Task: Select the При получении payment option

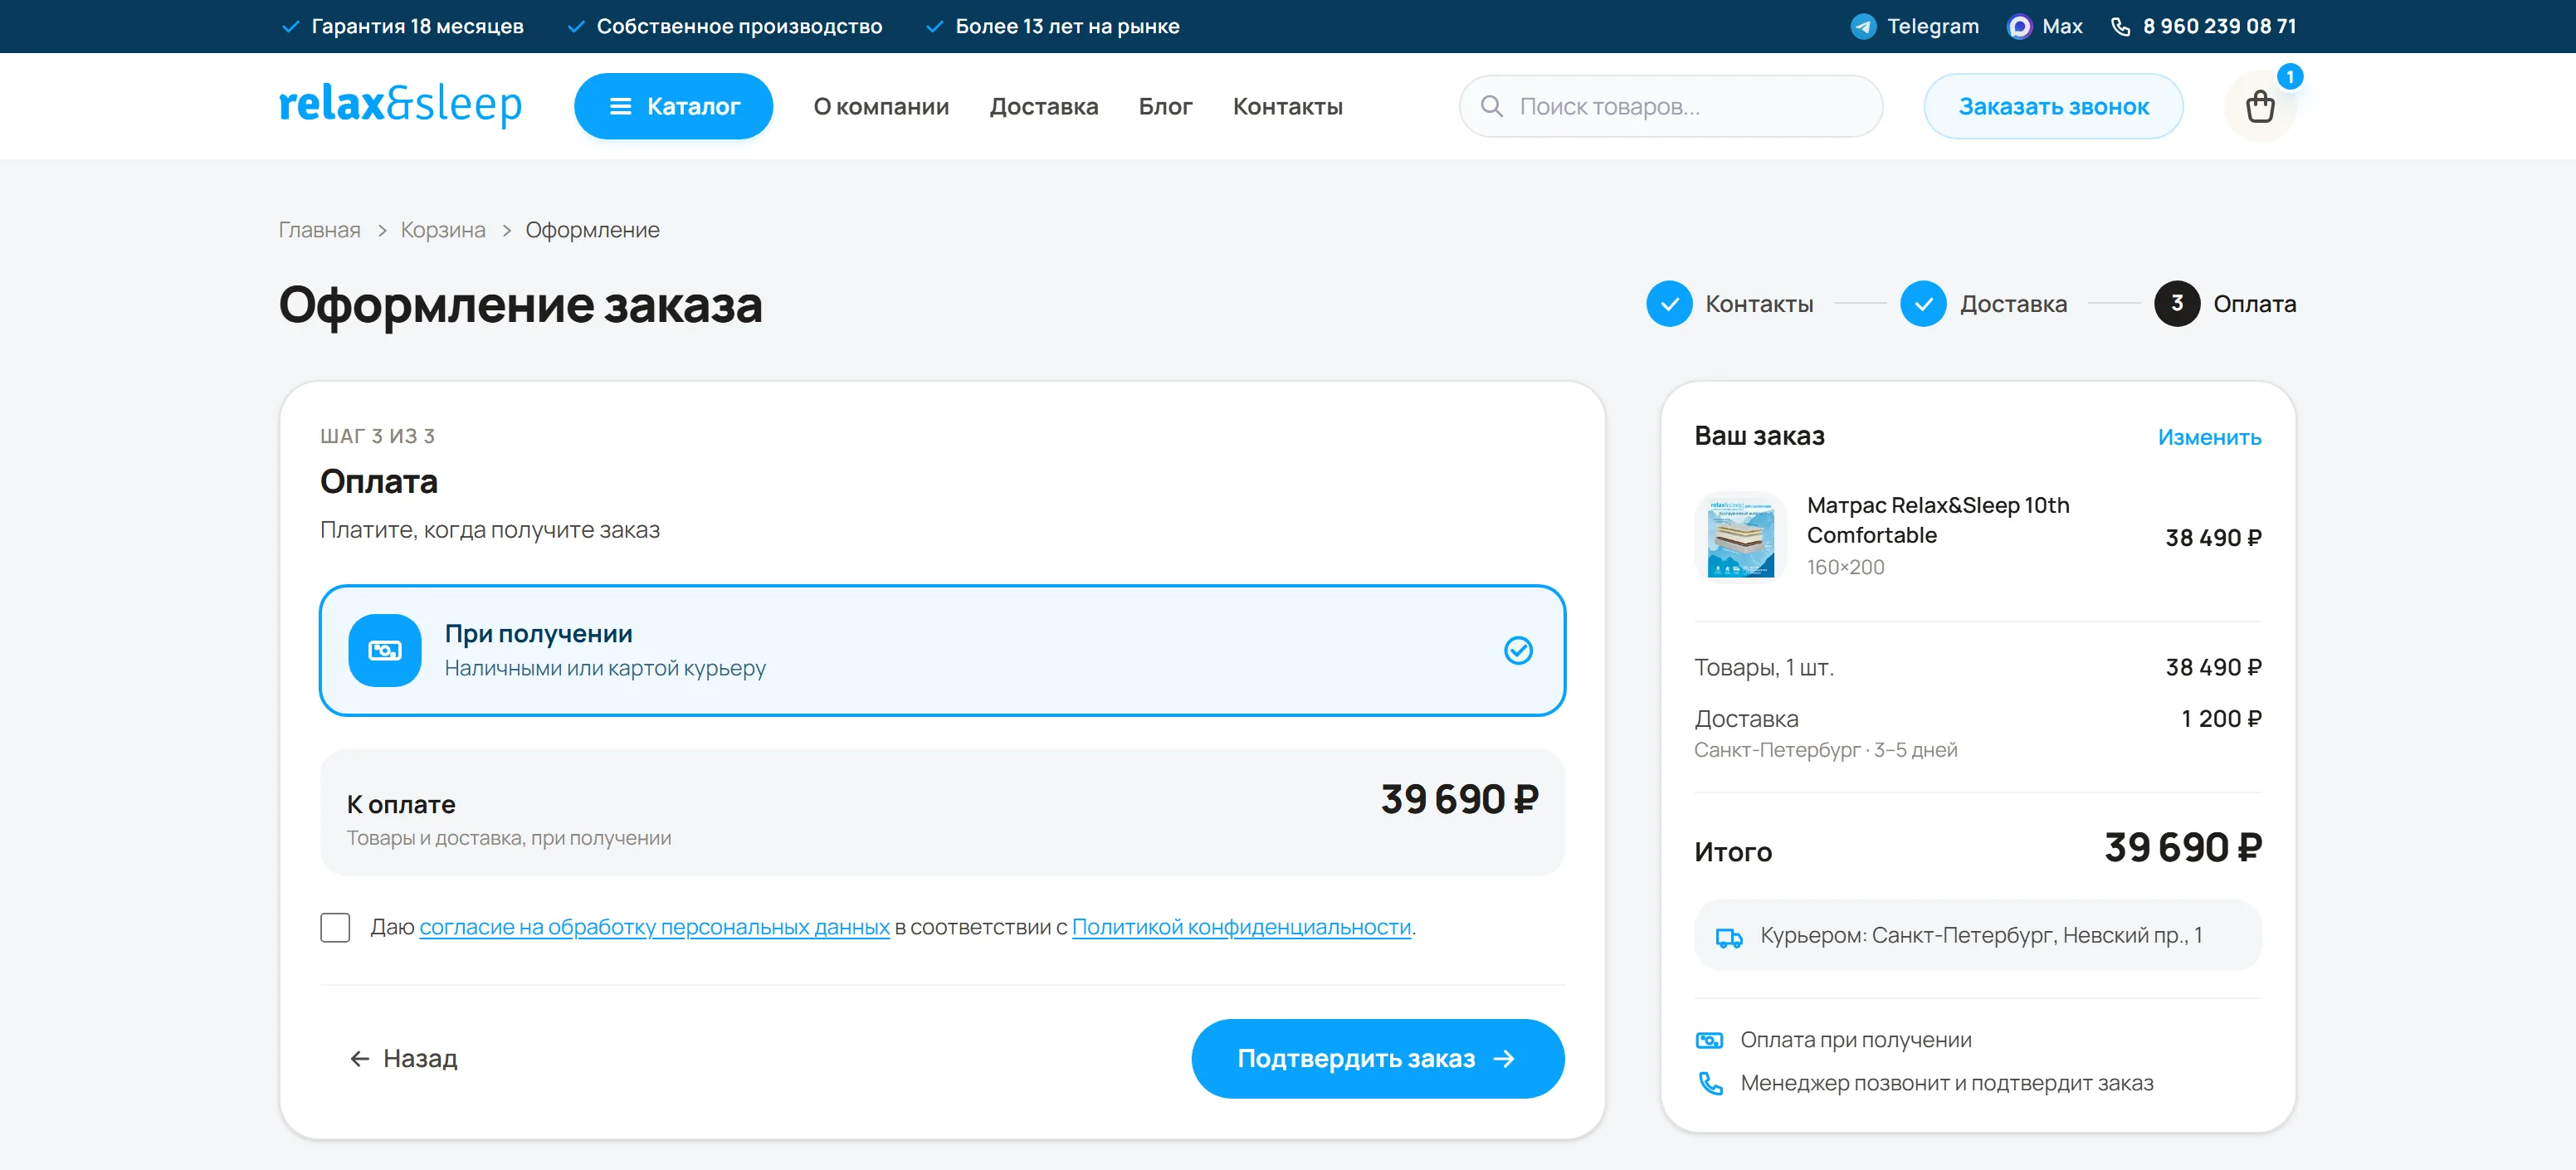Action: coord(942,650)
